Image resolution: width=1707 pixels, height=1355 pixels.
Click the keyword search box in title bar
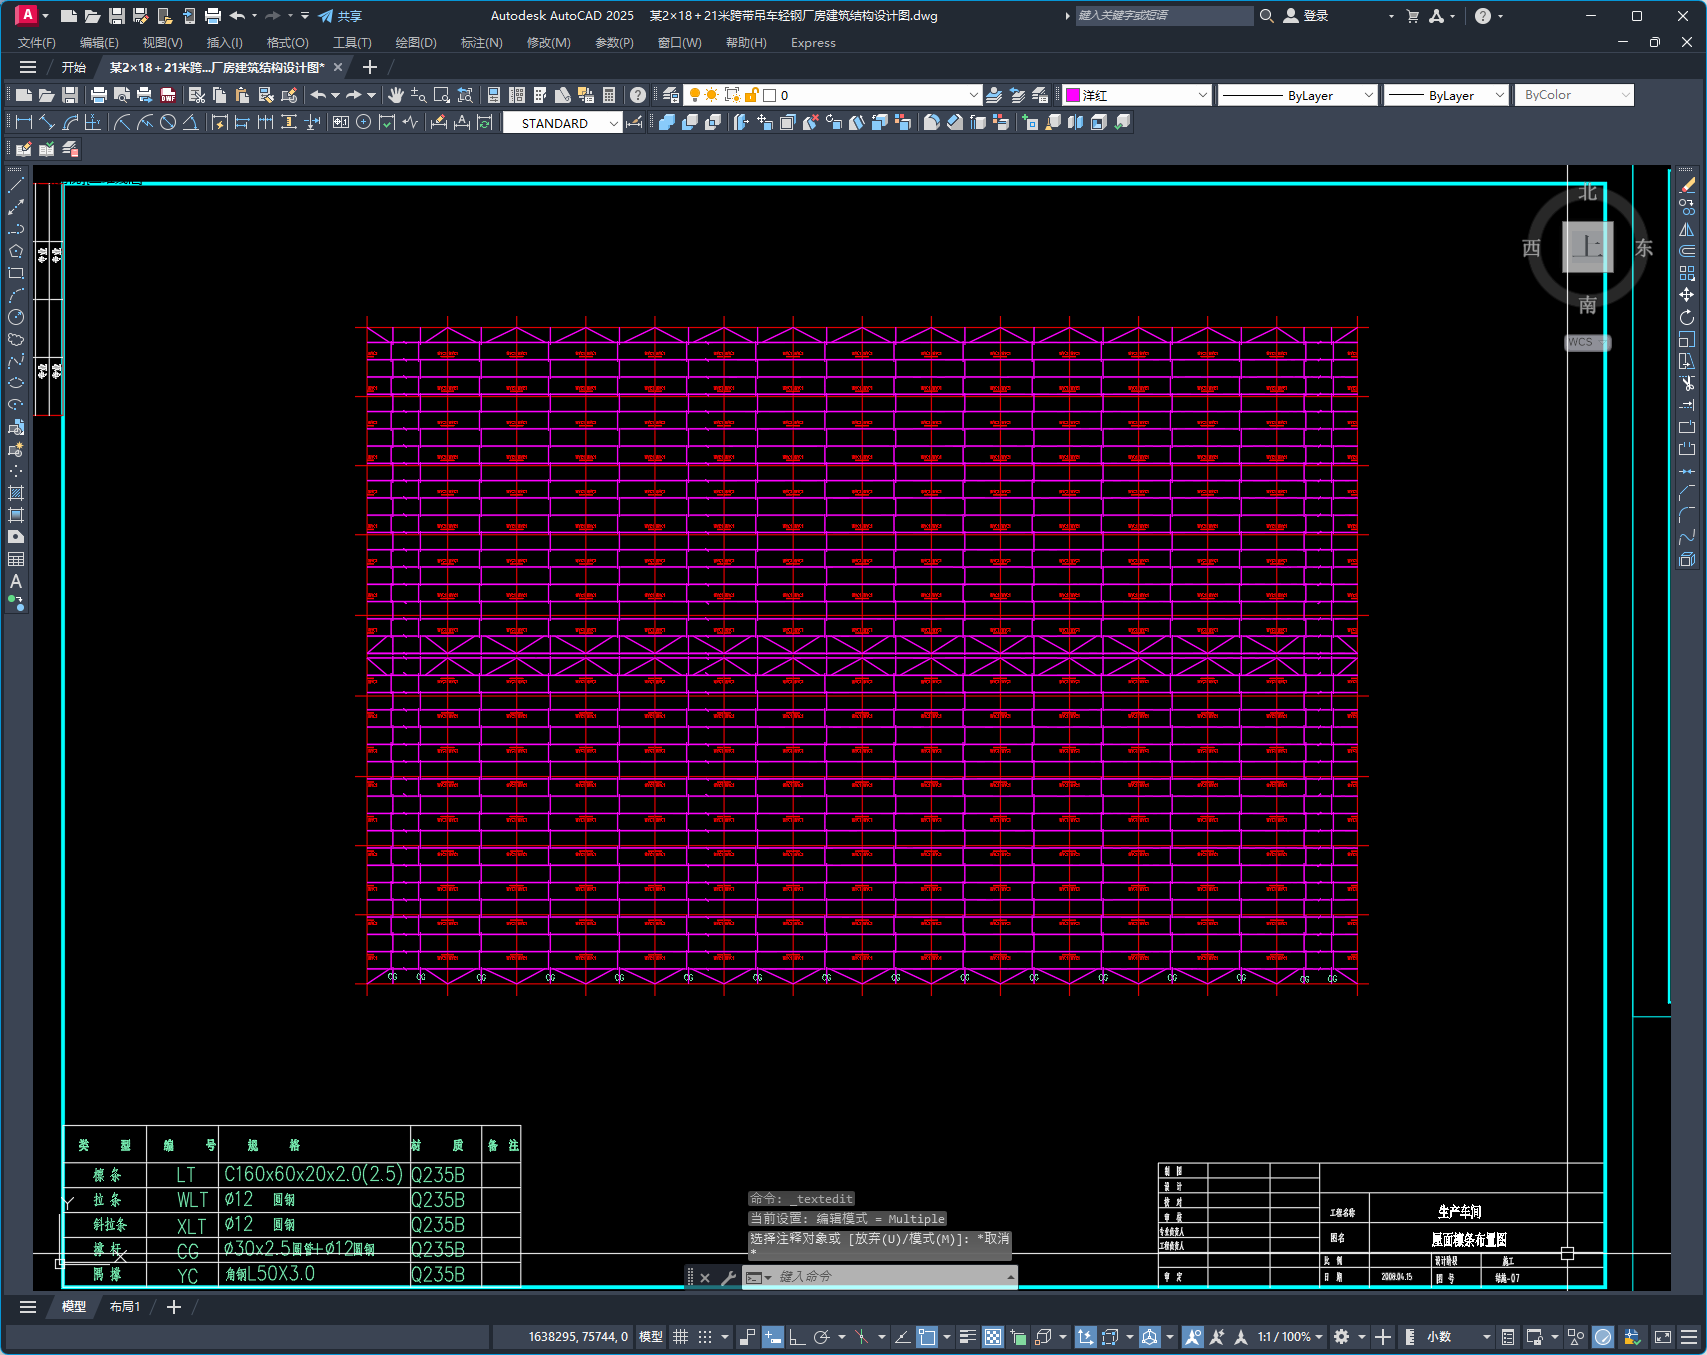[1164, 16]
